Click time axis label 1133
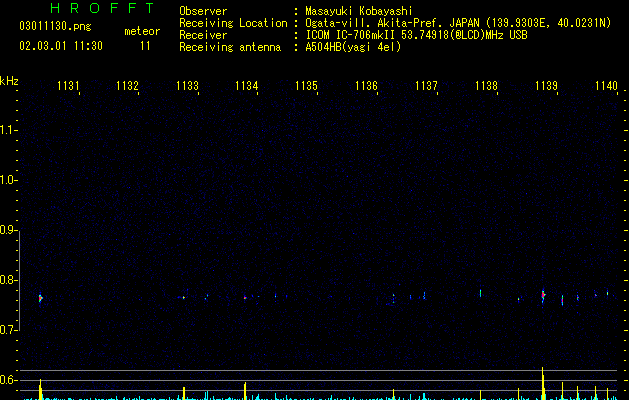This screenshot has width=629, height=400. (x=187, y=86)
